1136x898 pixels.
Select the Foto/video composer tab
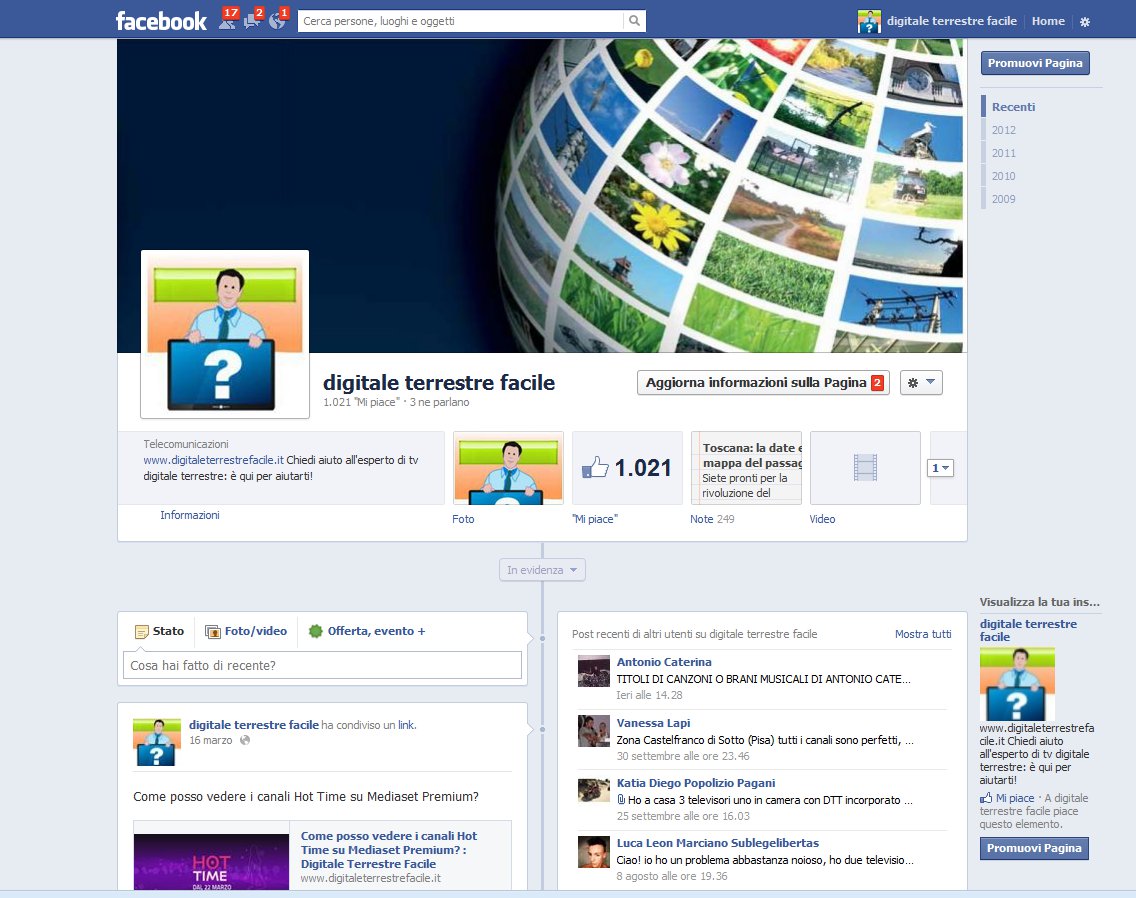tap(246, 631)
